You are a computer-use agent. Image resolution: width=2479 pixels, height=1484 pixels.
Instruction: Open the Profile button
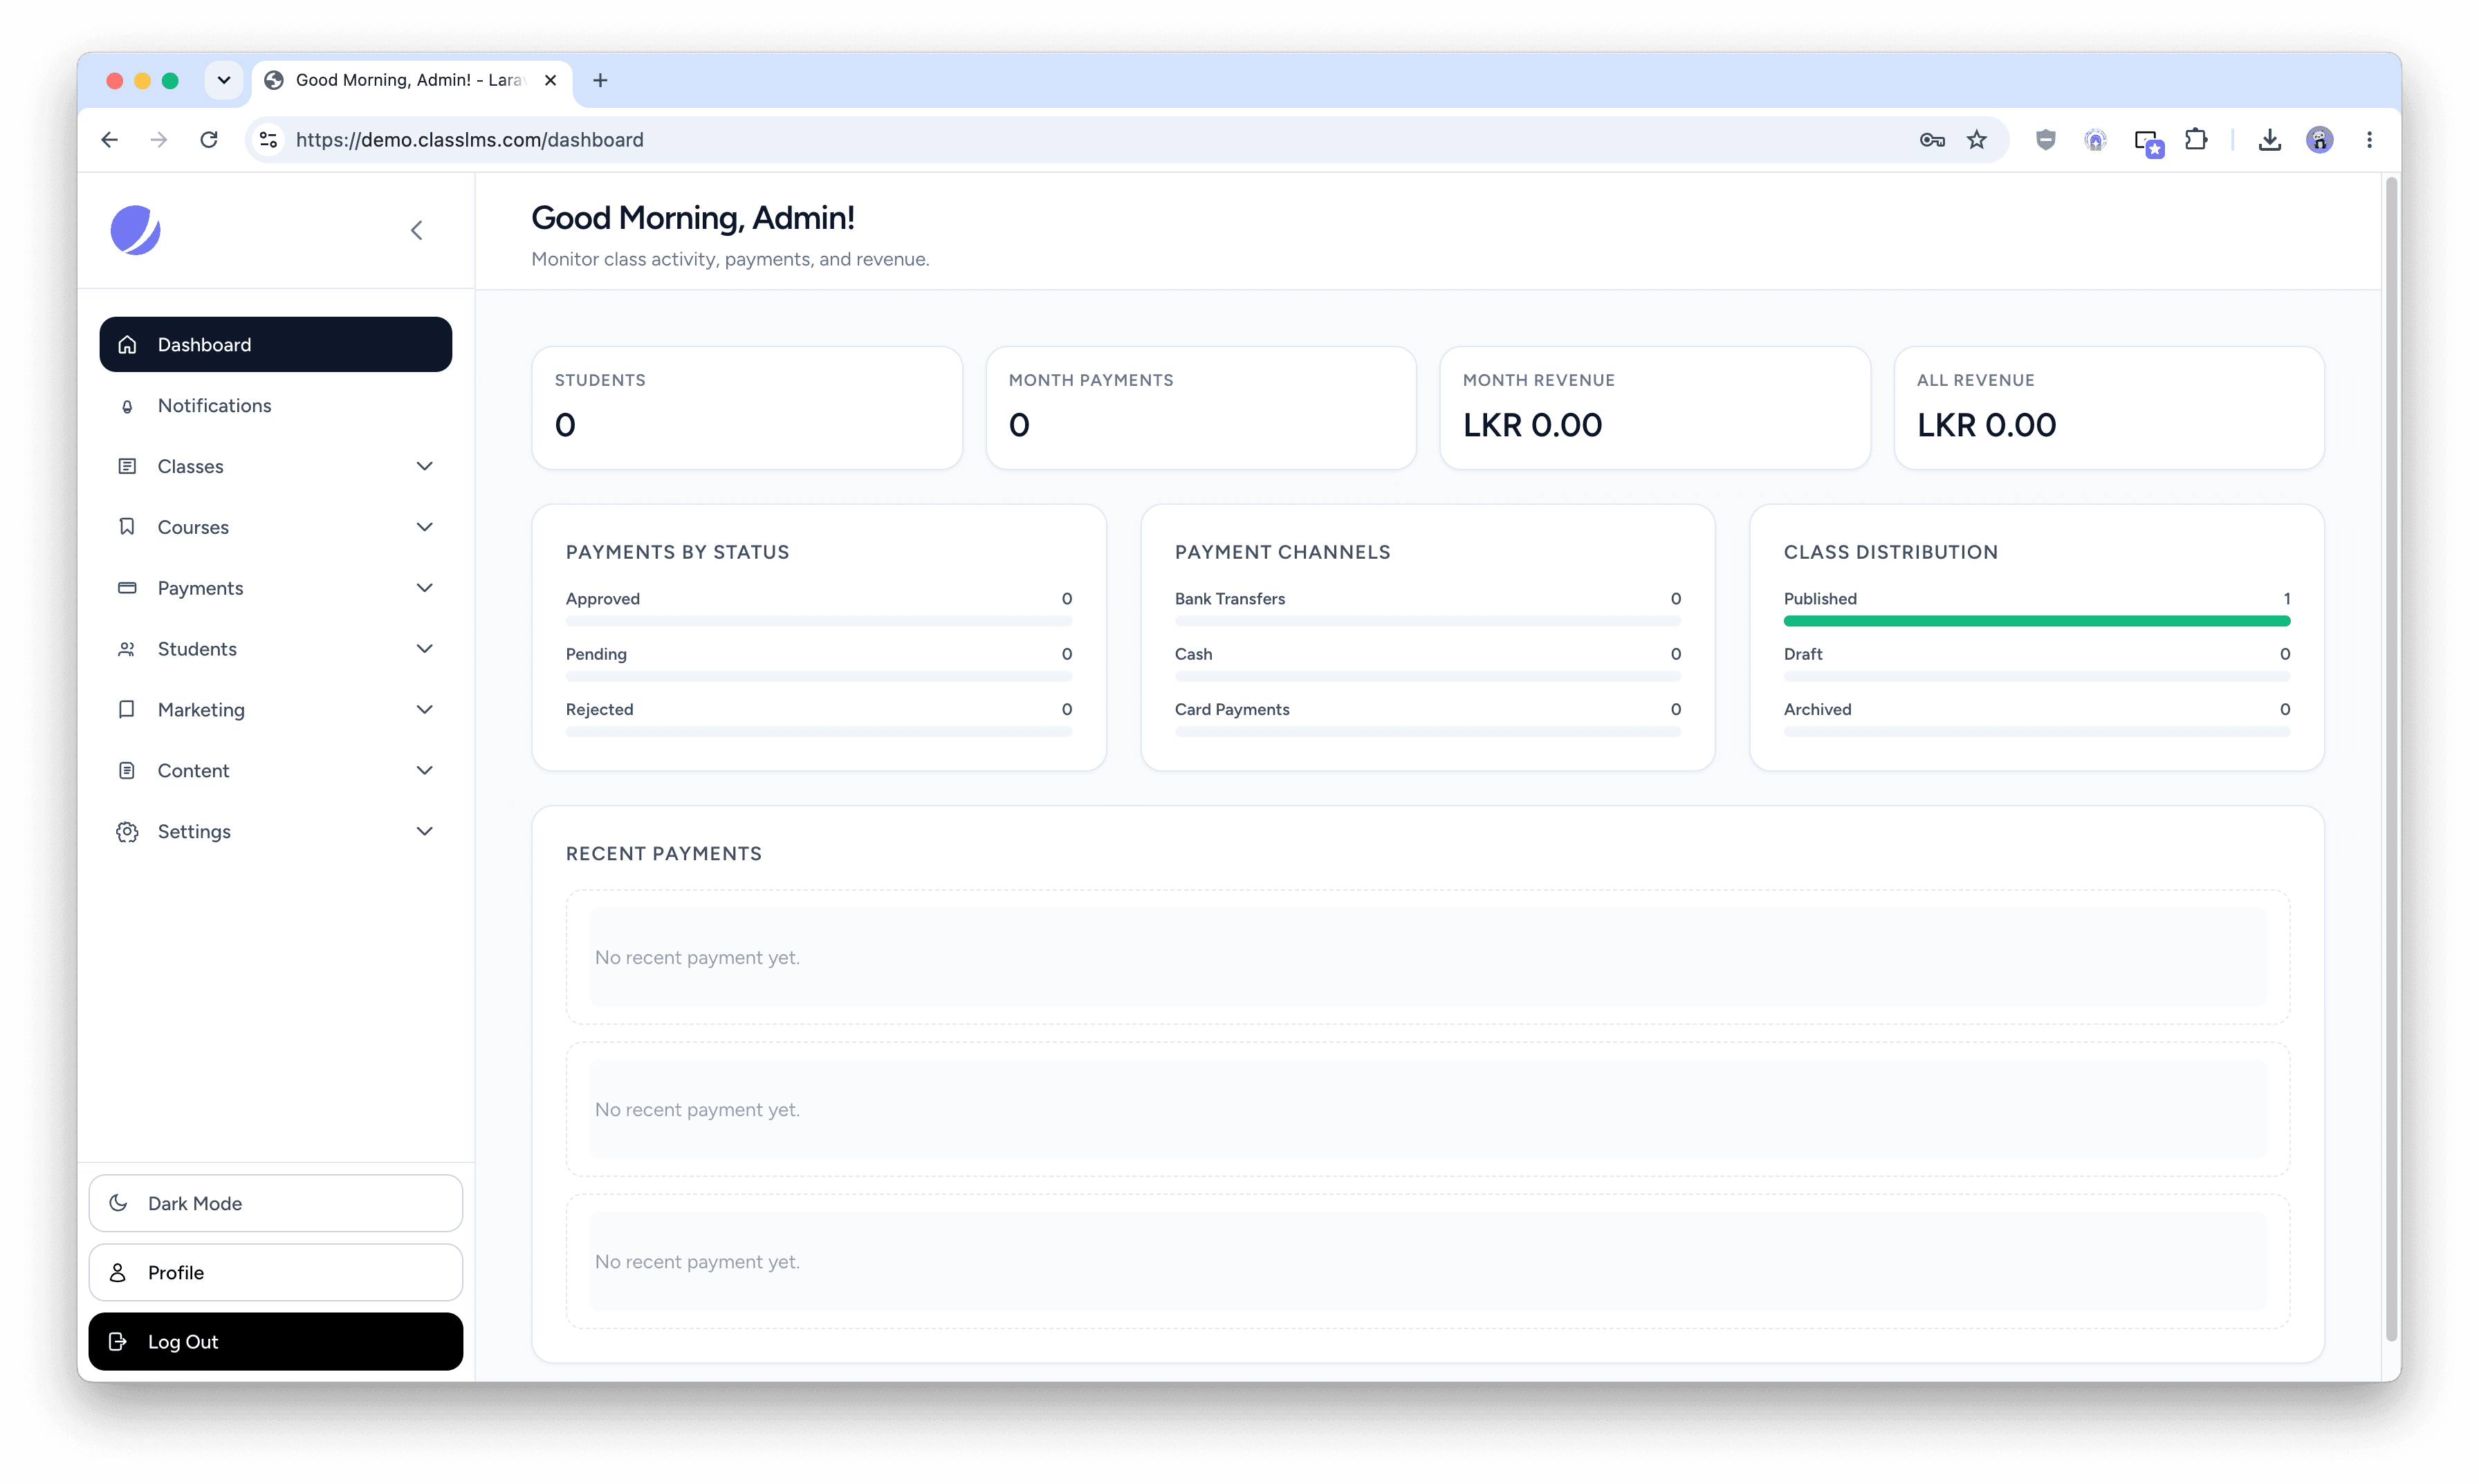pos(276,1272)
